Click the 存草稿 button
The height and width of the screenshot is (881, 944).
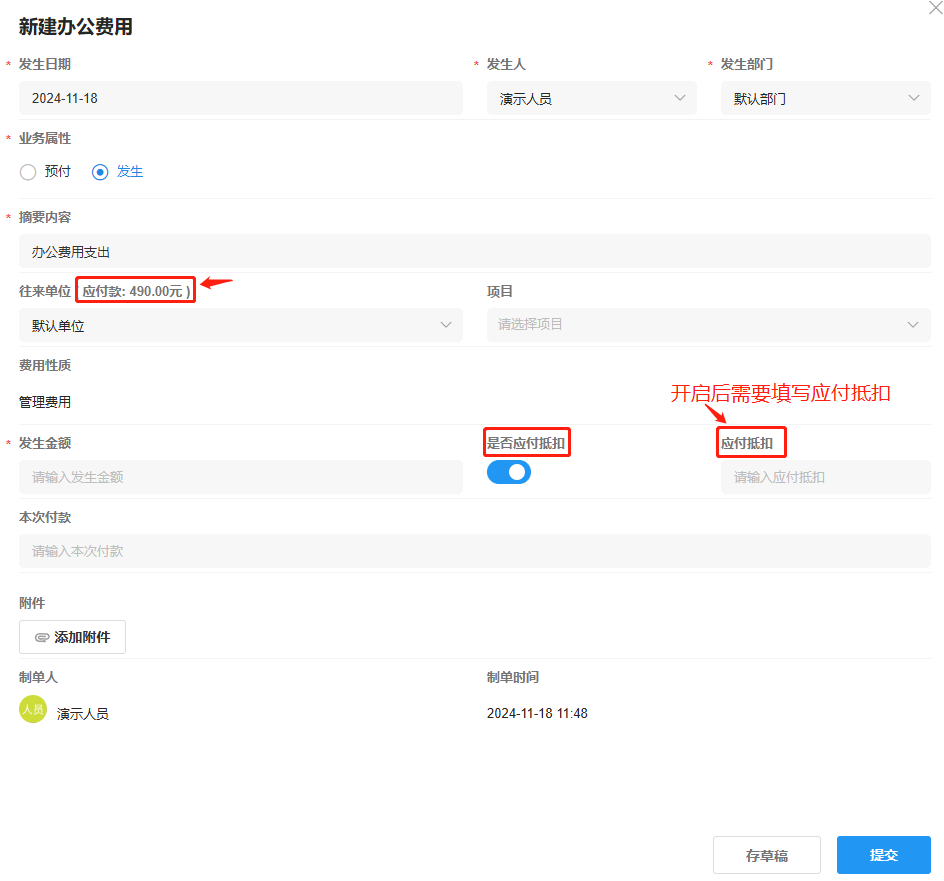tap(766, 855)
